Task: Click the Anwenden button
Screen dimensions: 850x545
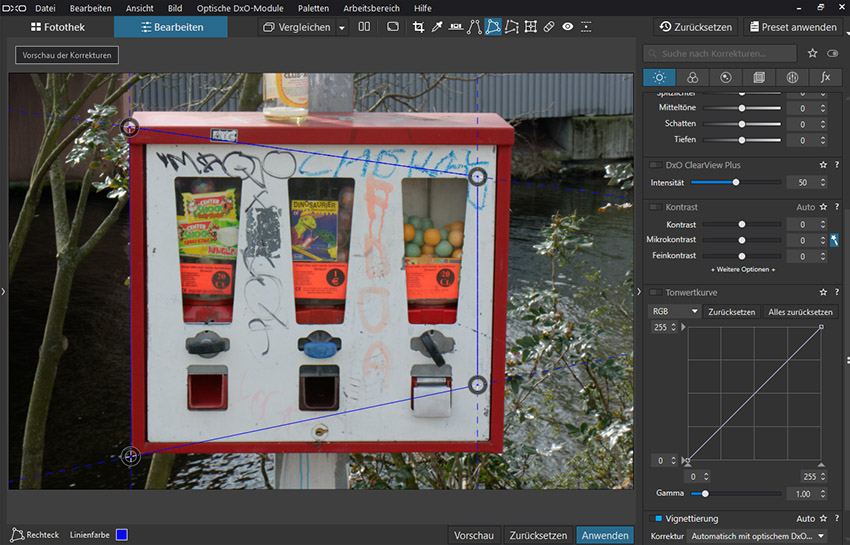Action: click(604, 535)
